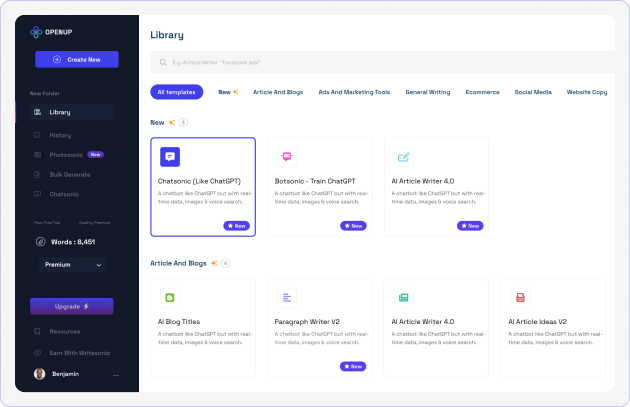
Task: Click the Upgrade button
Action: tap(71, 306)
